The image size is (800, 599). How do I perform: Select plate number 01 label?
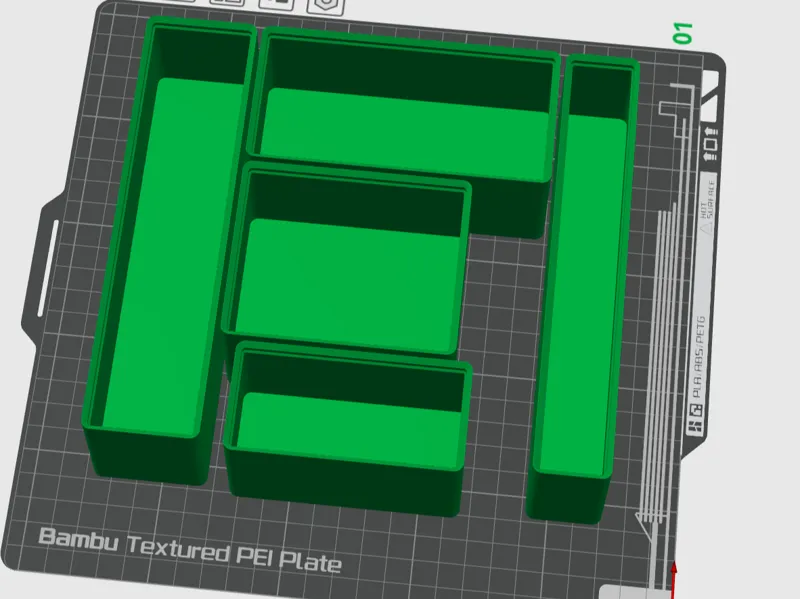683,33
